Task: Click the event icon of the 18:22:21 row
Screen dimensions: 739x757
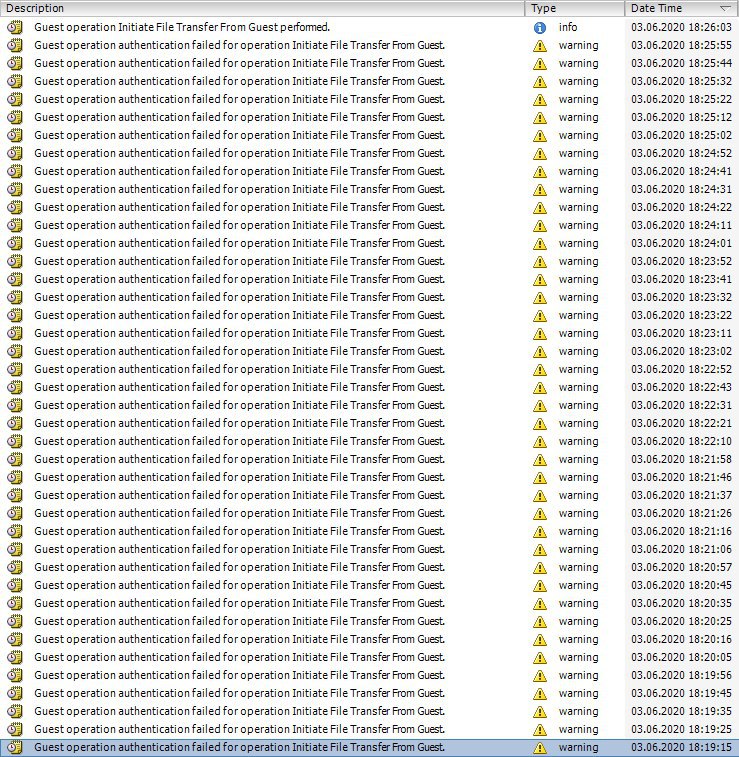Action: coord(15,423)
